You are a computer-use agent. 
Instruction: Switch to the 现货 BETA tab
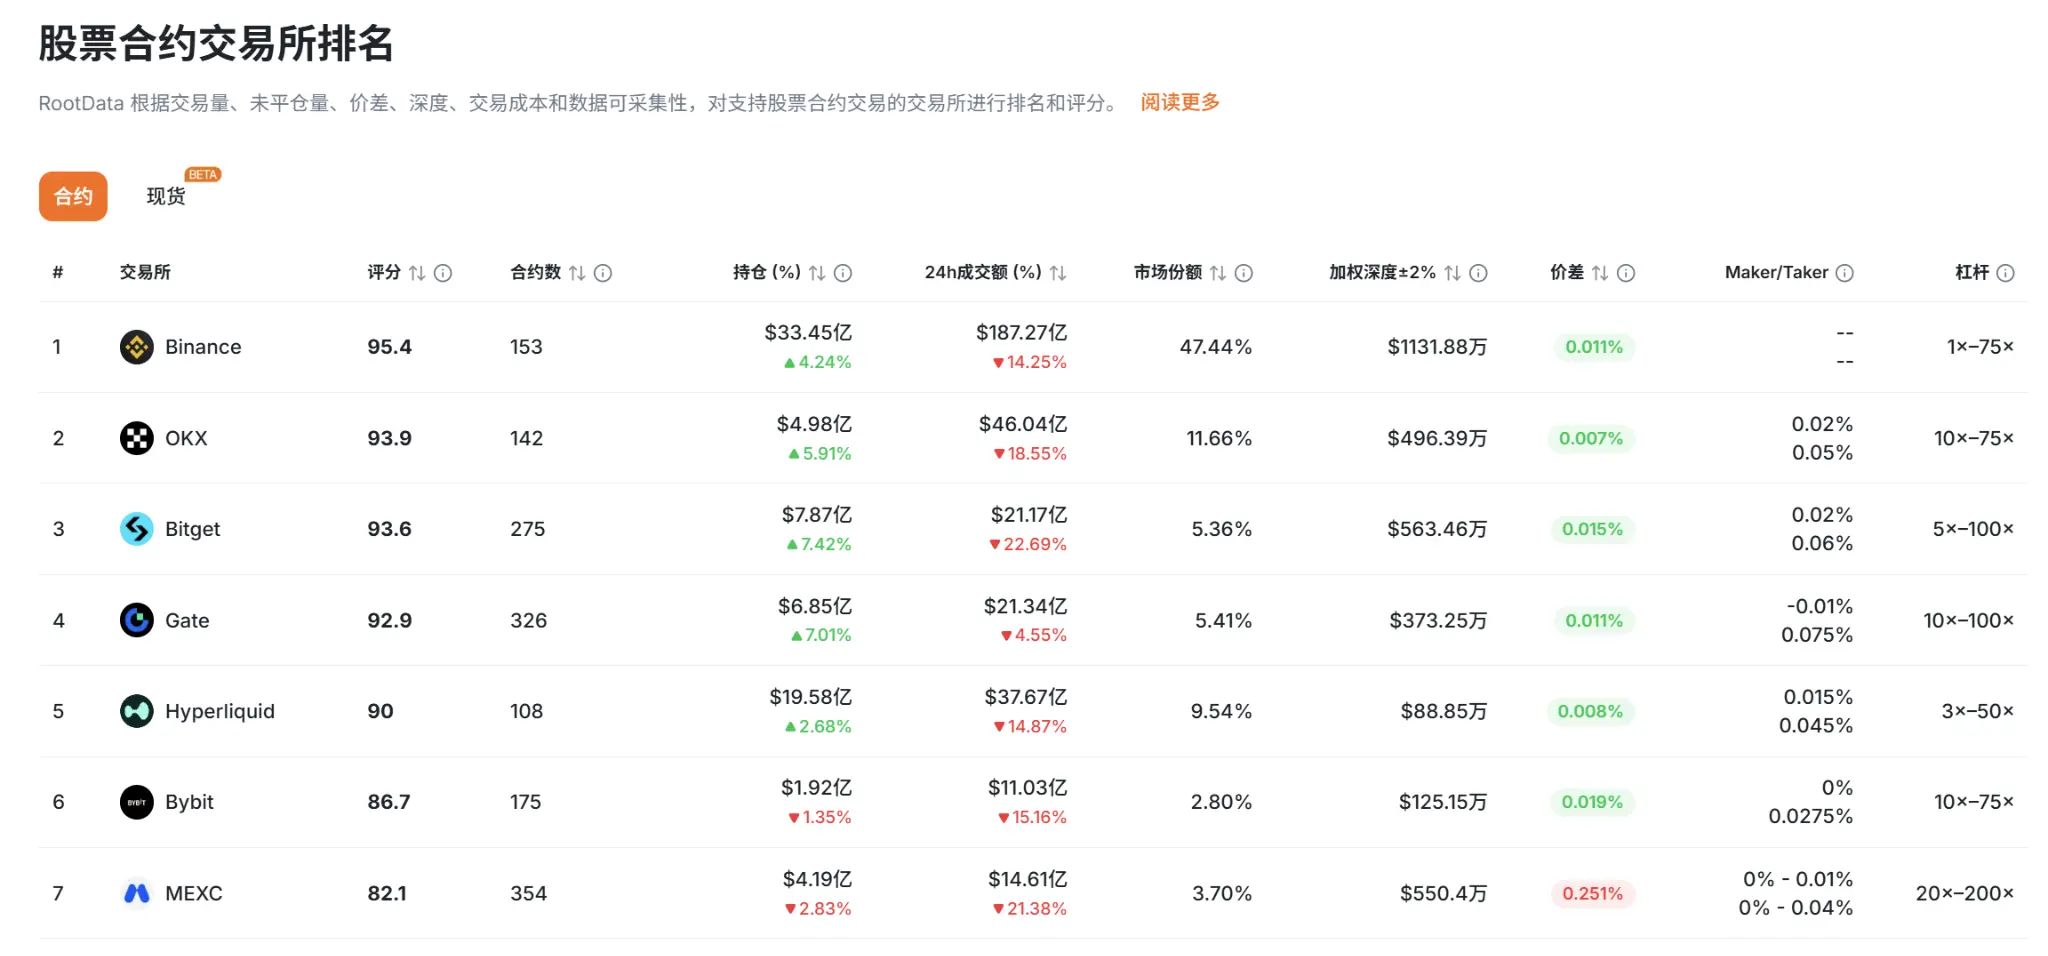coord(166,196)
